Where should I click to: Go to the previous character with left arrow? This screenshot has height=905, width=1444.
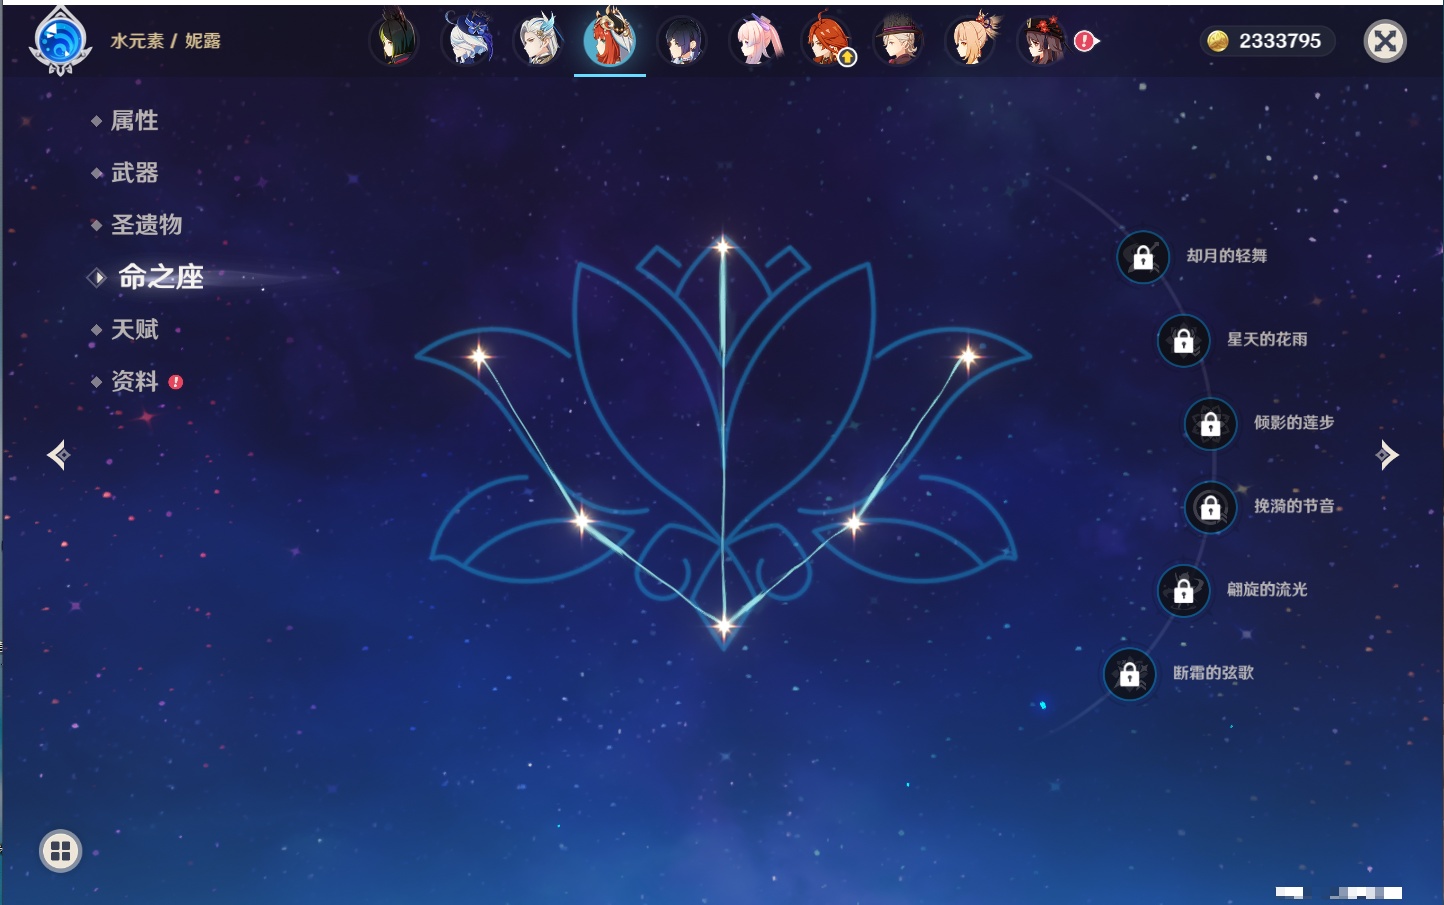click(x=58, y=455)
